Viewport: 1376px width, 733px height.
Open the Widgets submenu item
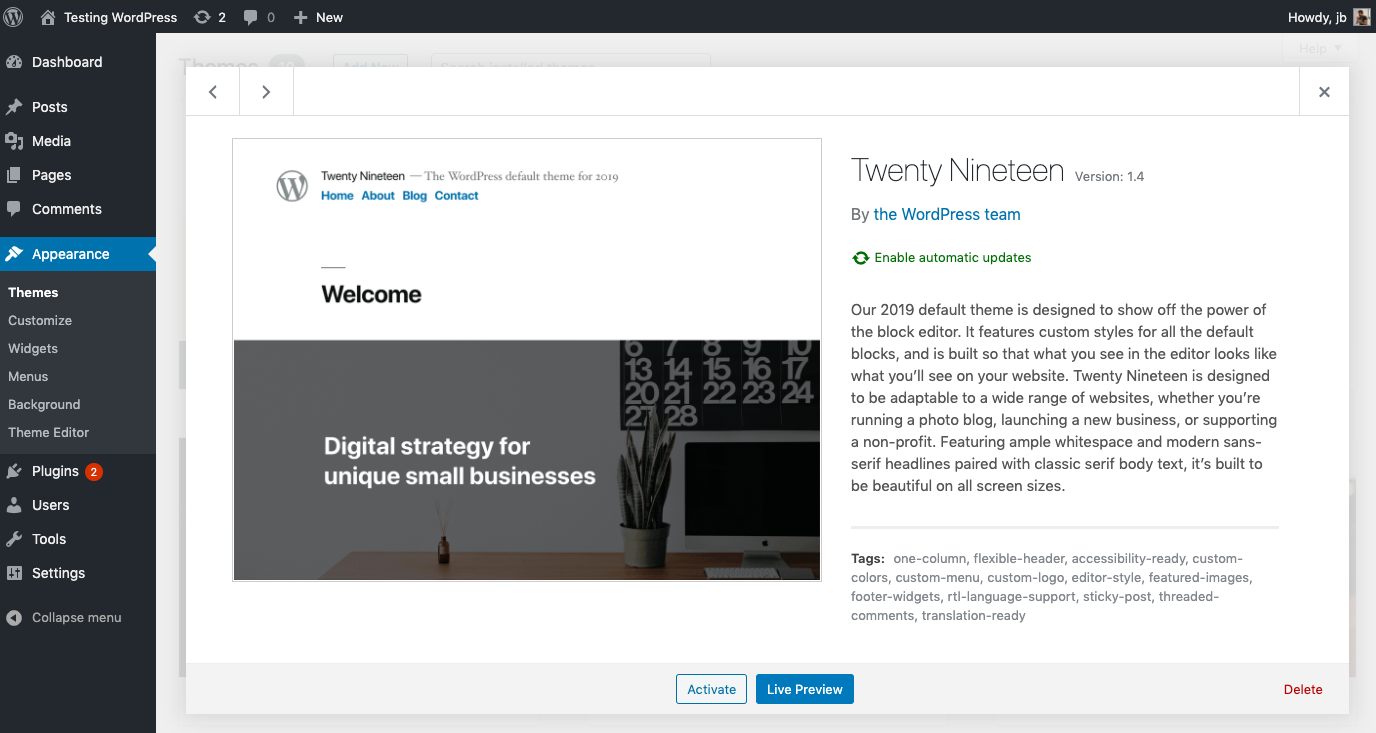pos(33,348)
